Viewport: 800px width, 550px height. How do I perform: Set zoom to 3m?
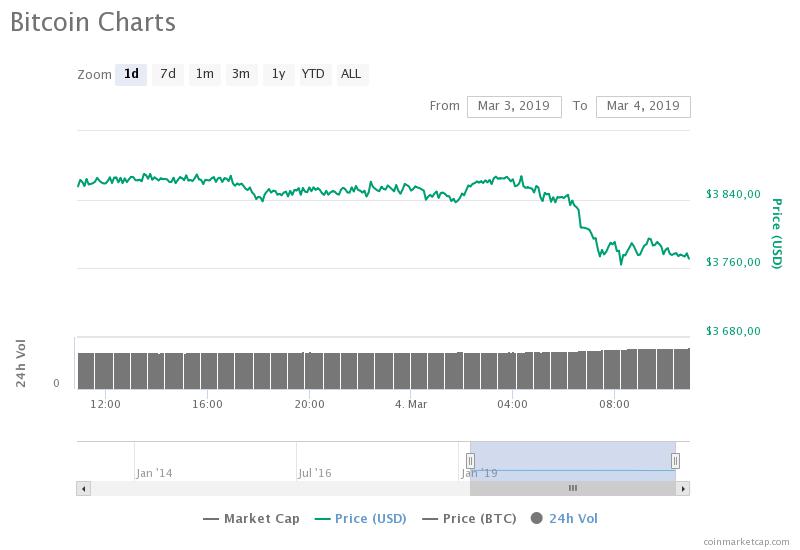(241, 74)
